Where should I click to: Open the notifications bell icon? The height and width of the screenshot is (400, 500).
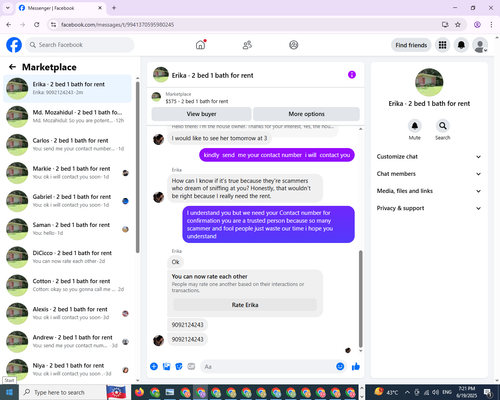coord(461,45)
